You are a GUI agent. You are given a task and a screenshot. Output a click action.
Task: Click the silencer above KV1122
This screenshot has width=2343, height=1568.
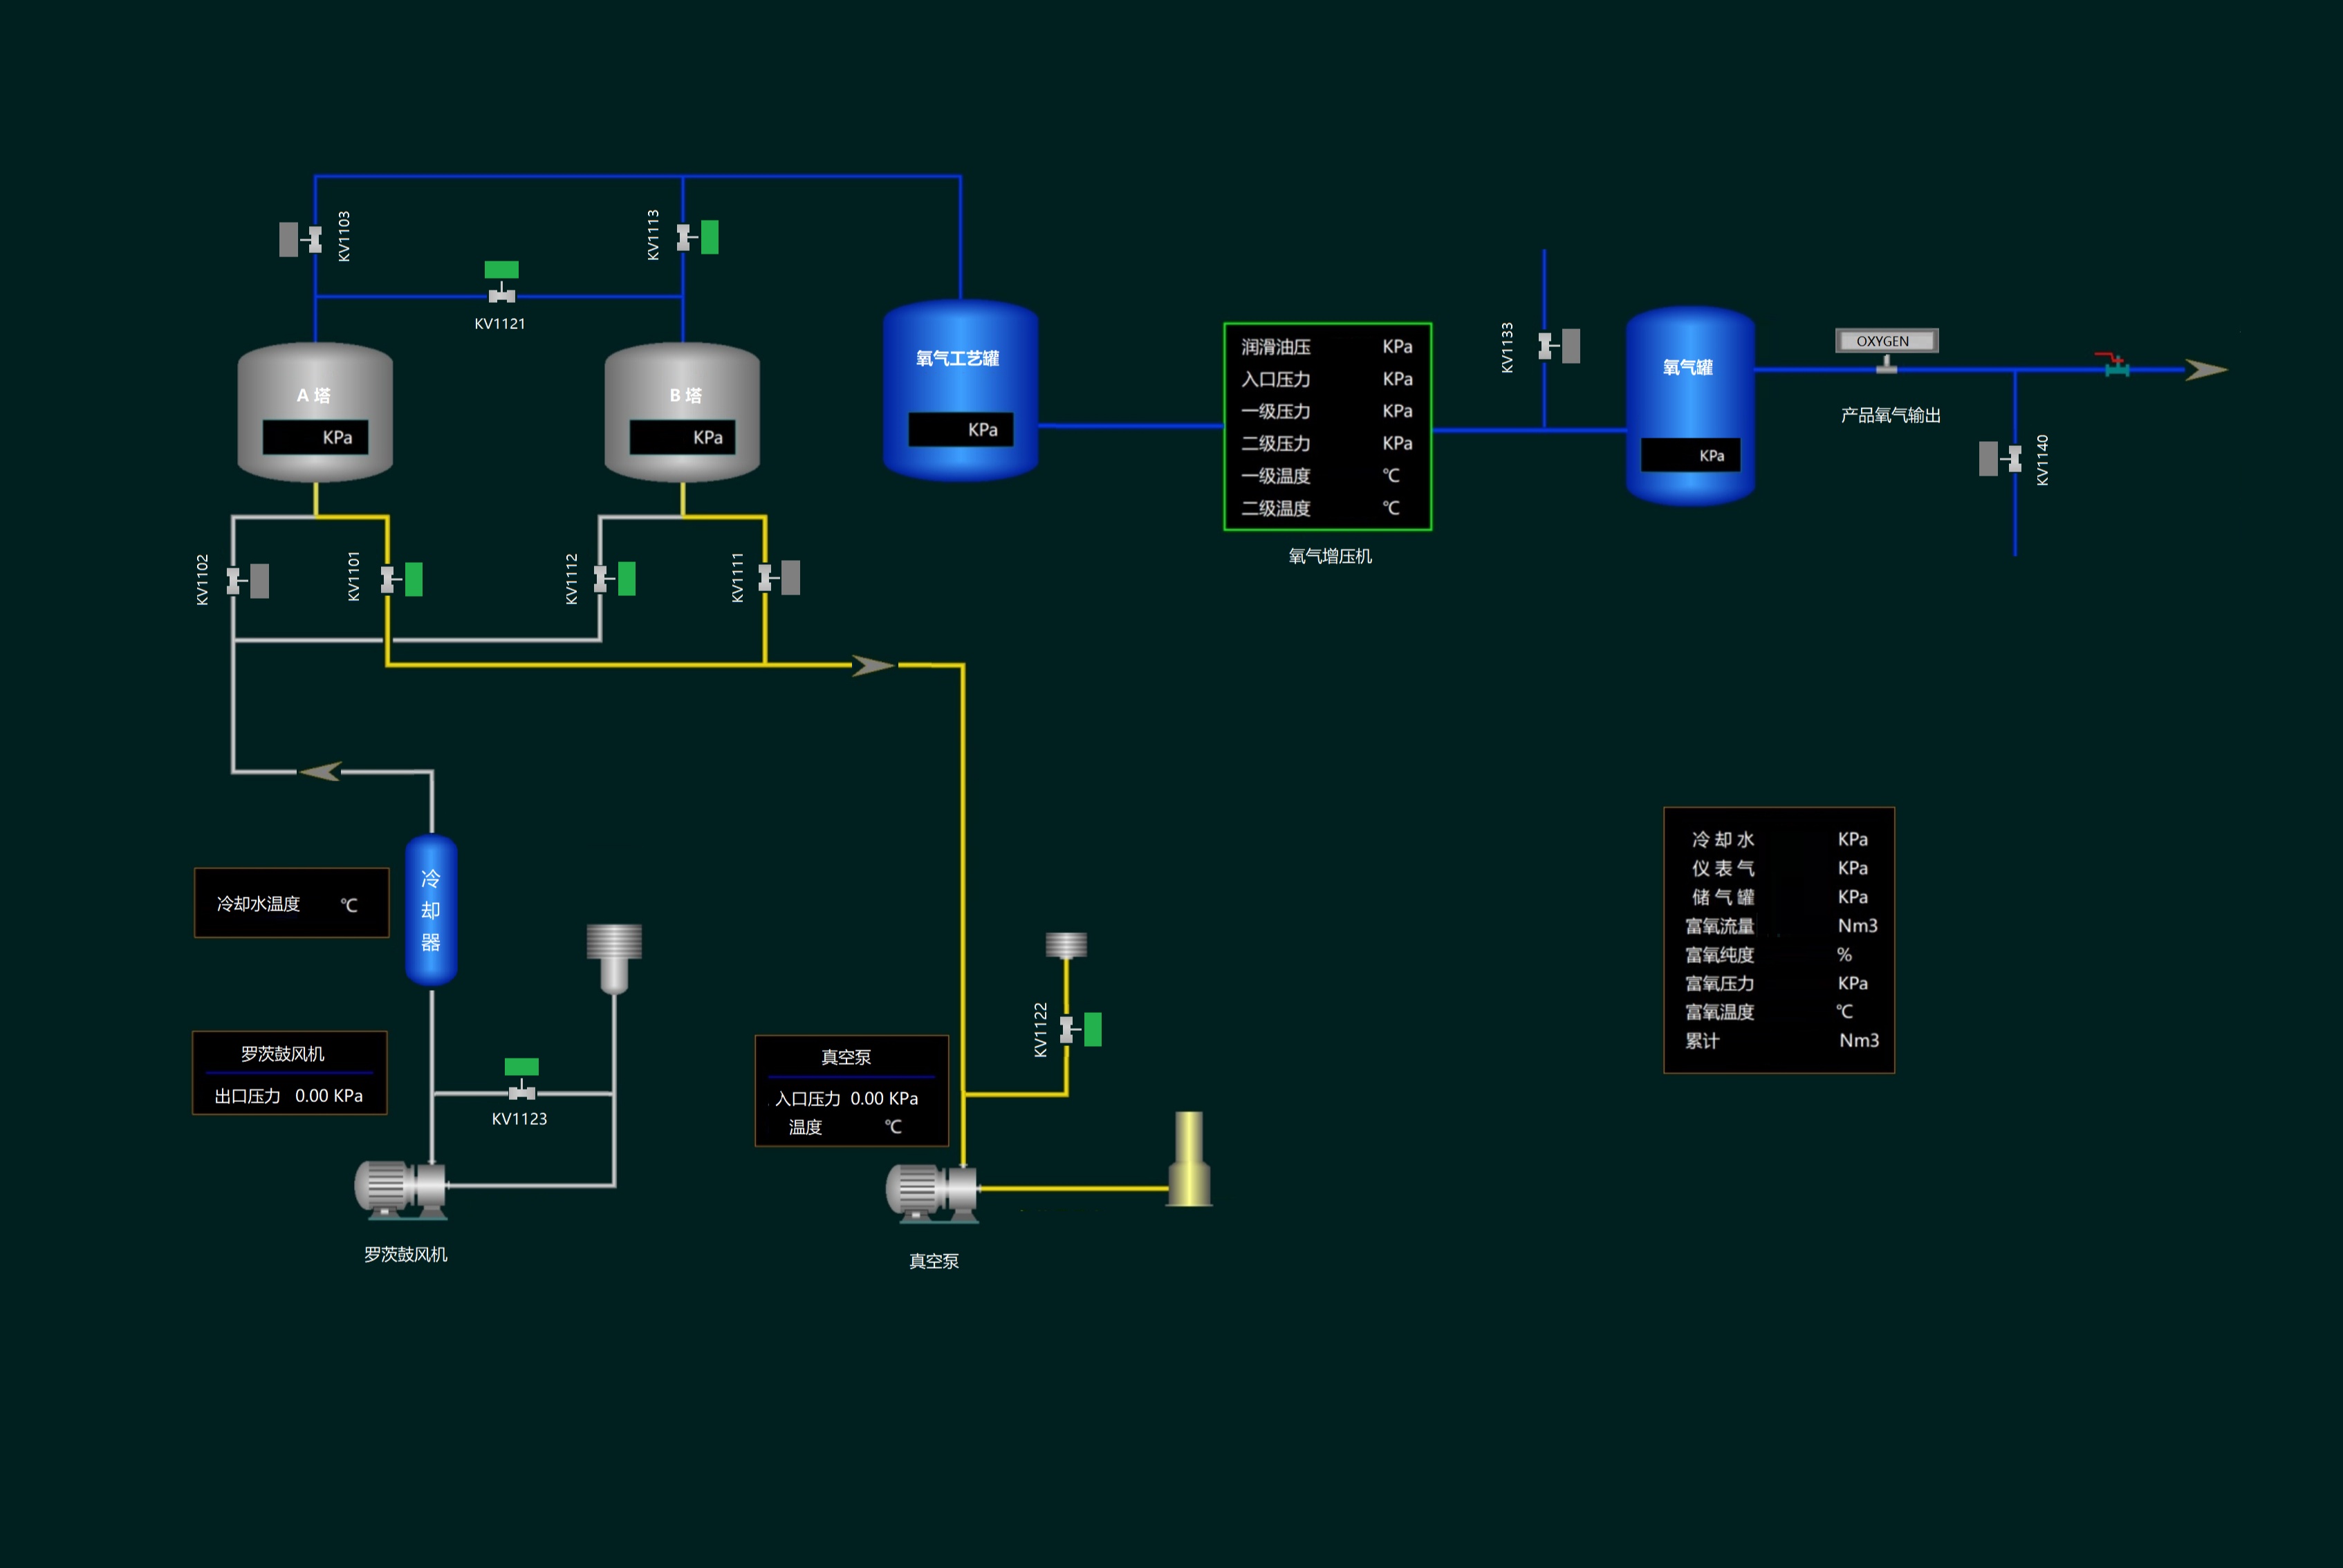click(x=1066, y=945)
